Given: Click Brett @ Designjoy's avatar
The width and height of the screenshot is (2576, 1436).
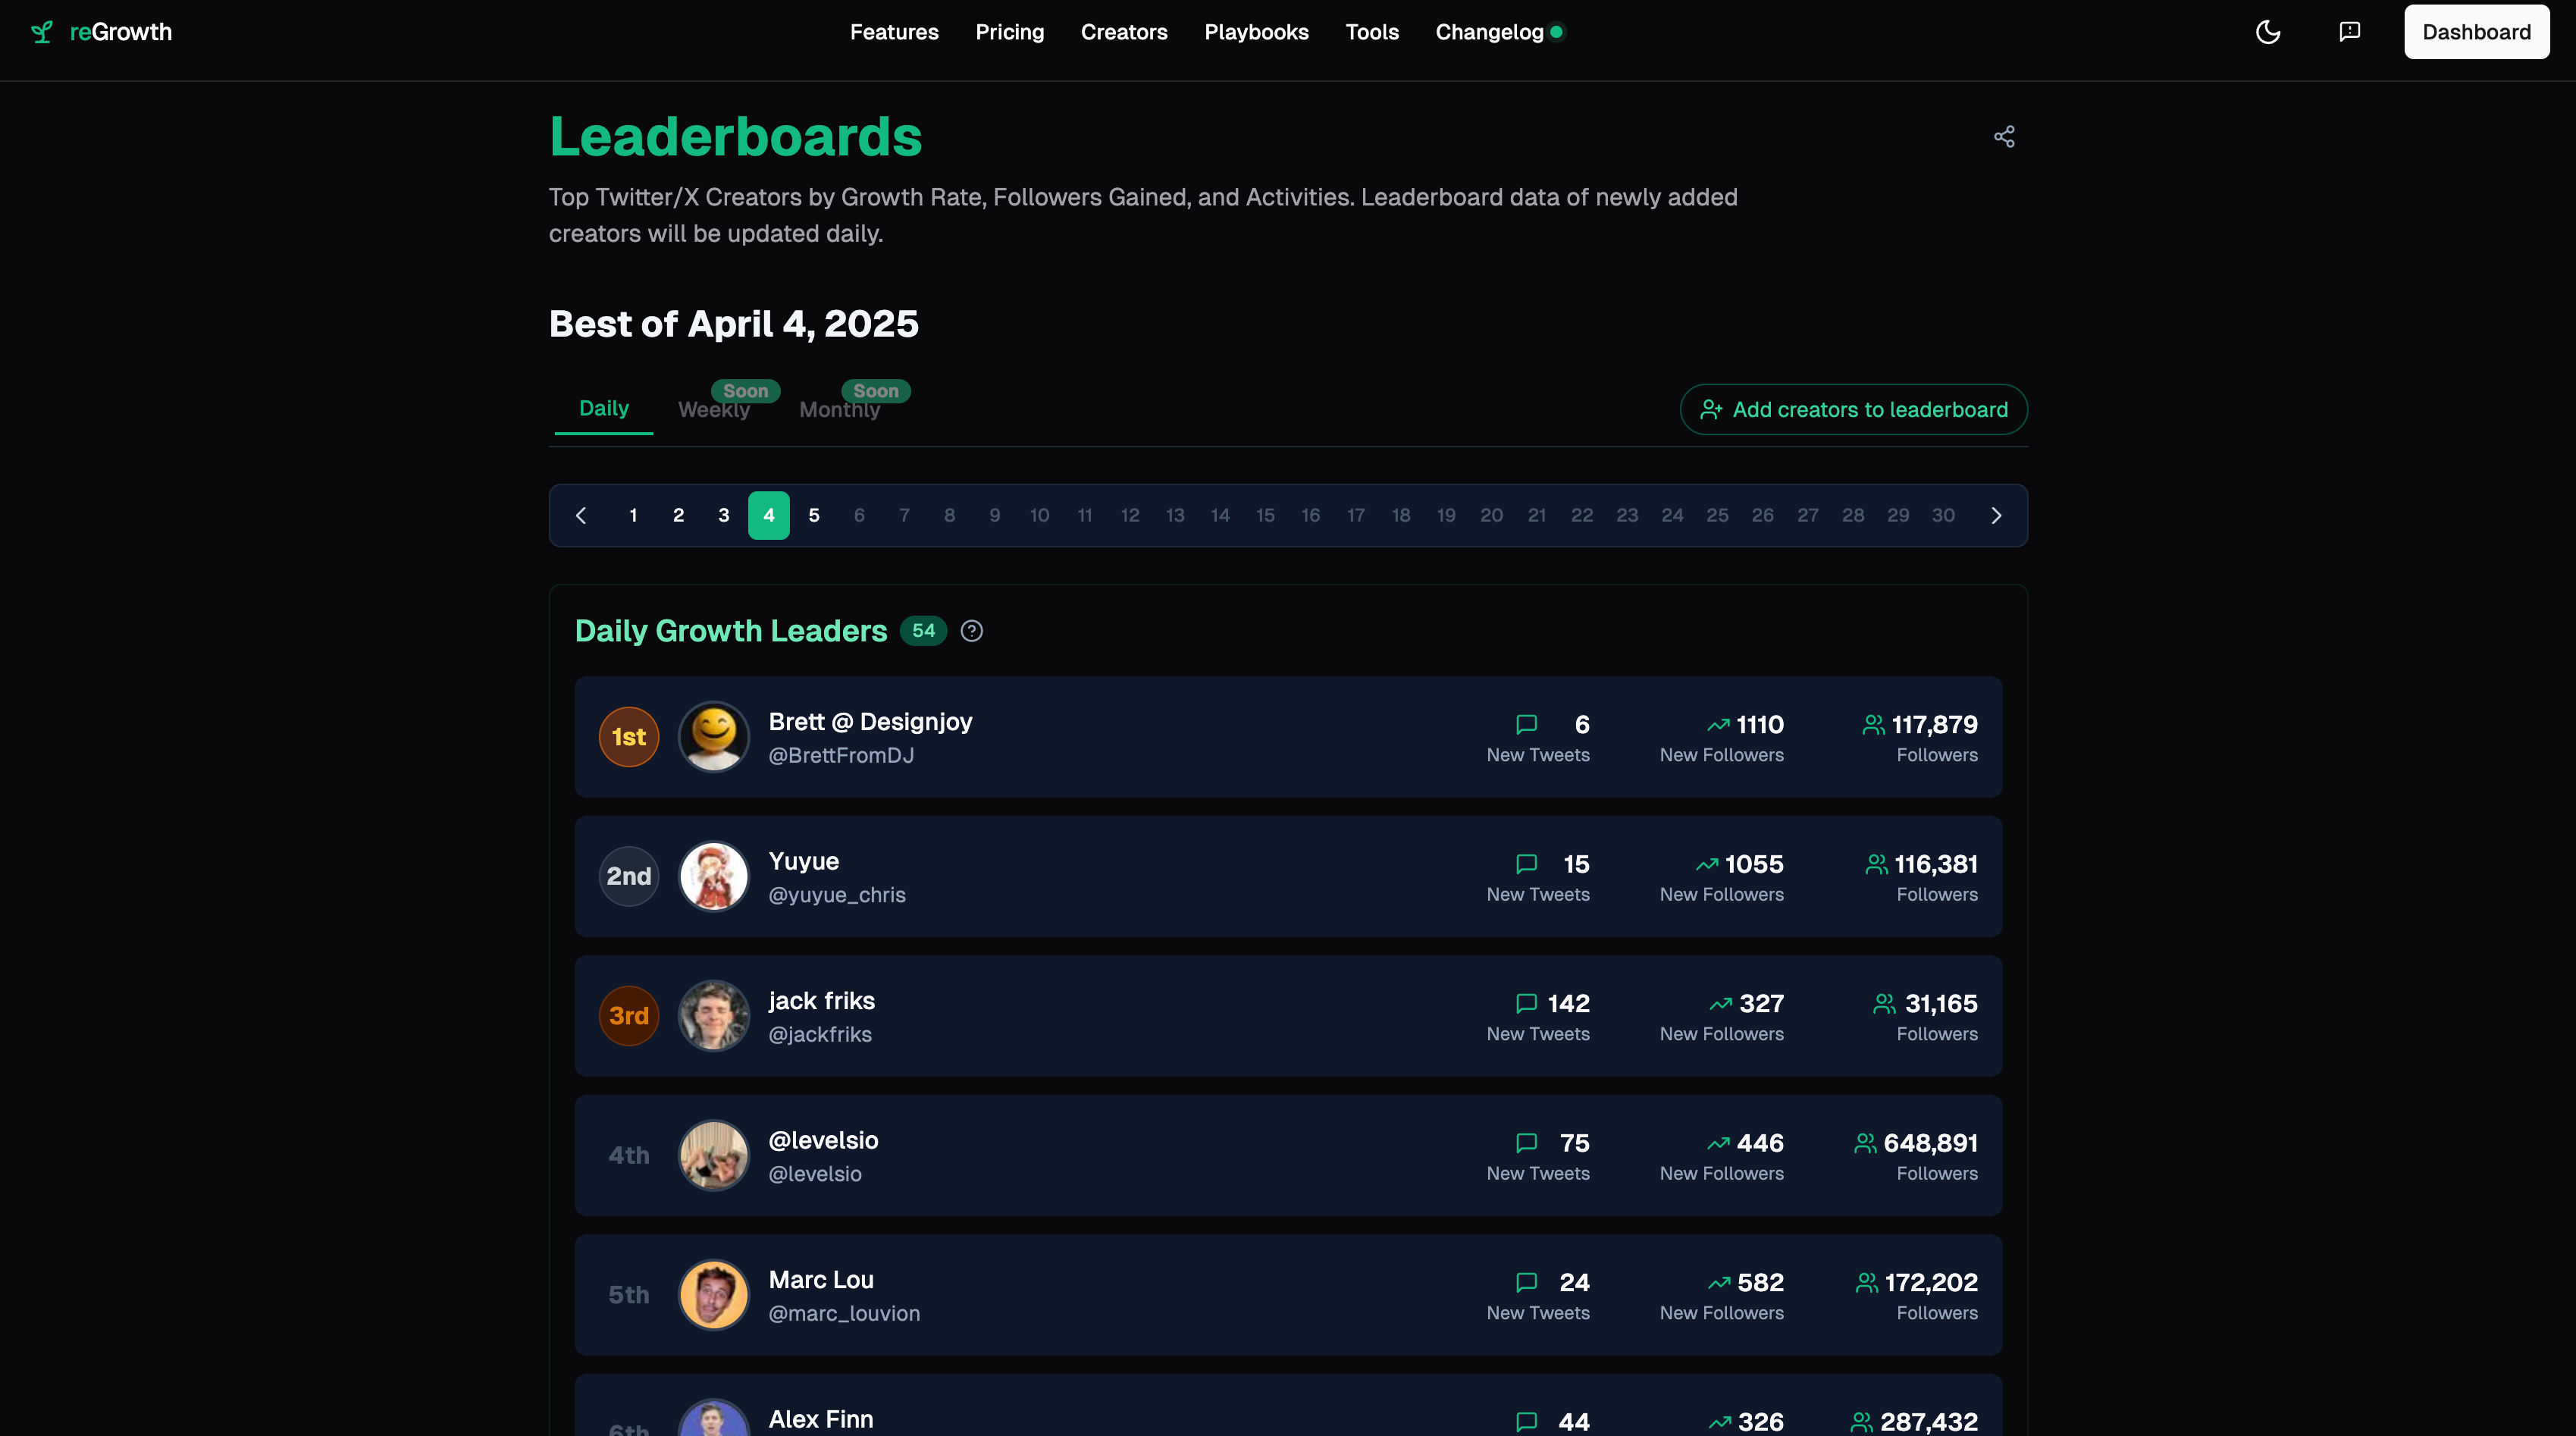Looking at the screenshot, I should click(713, 737).
